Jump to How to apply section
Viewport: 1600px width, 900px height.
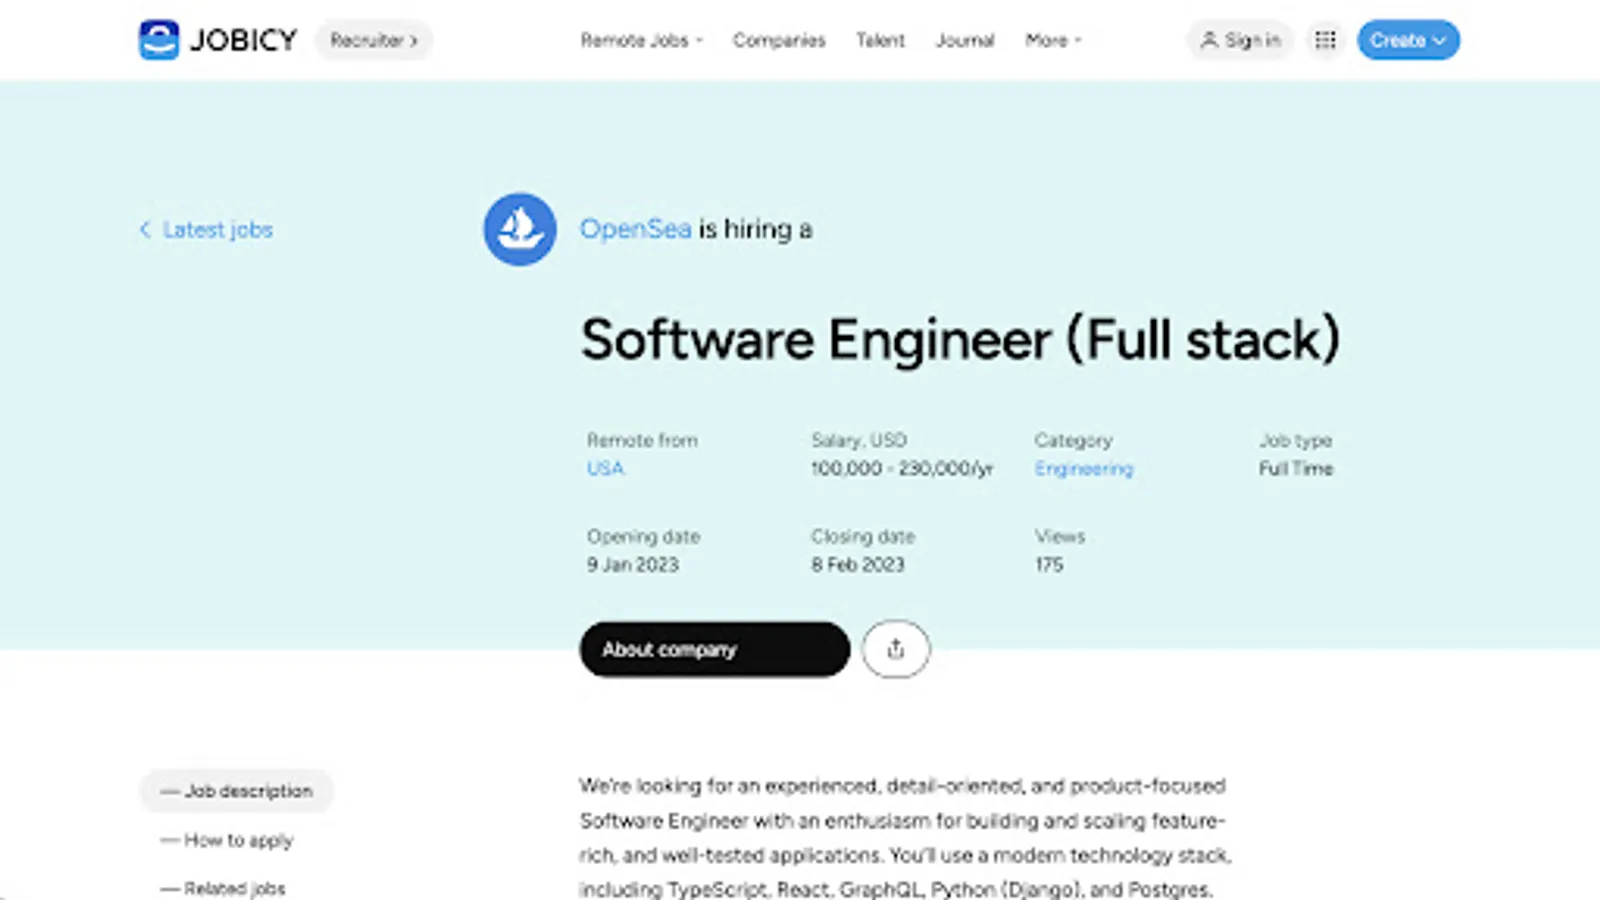click(x=227, y=840)
